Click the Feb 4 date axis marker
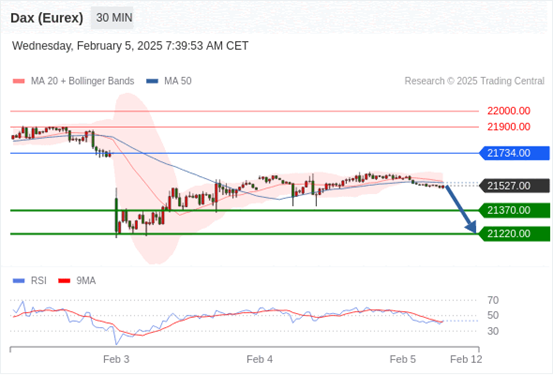Screen dimensions: 553x375 (x=260, y=359)
